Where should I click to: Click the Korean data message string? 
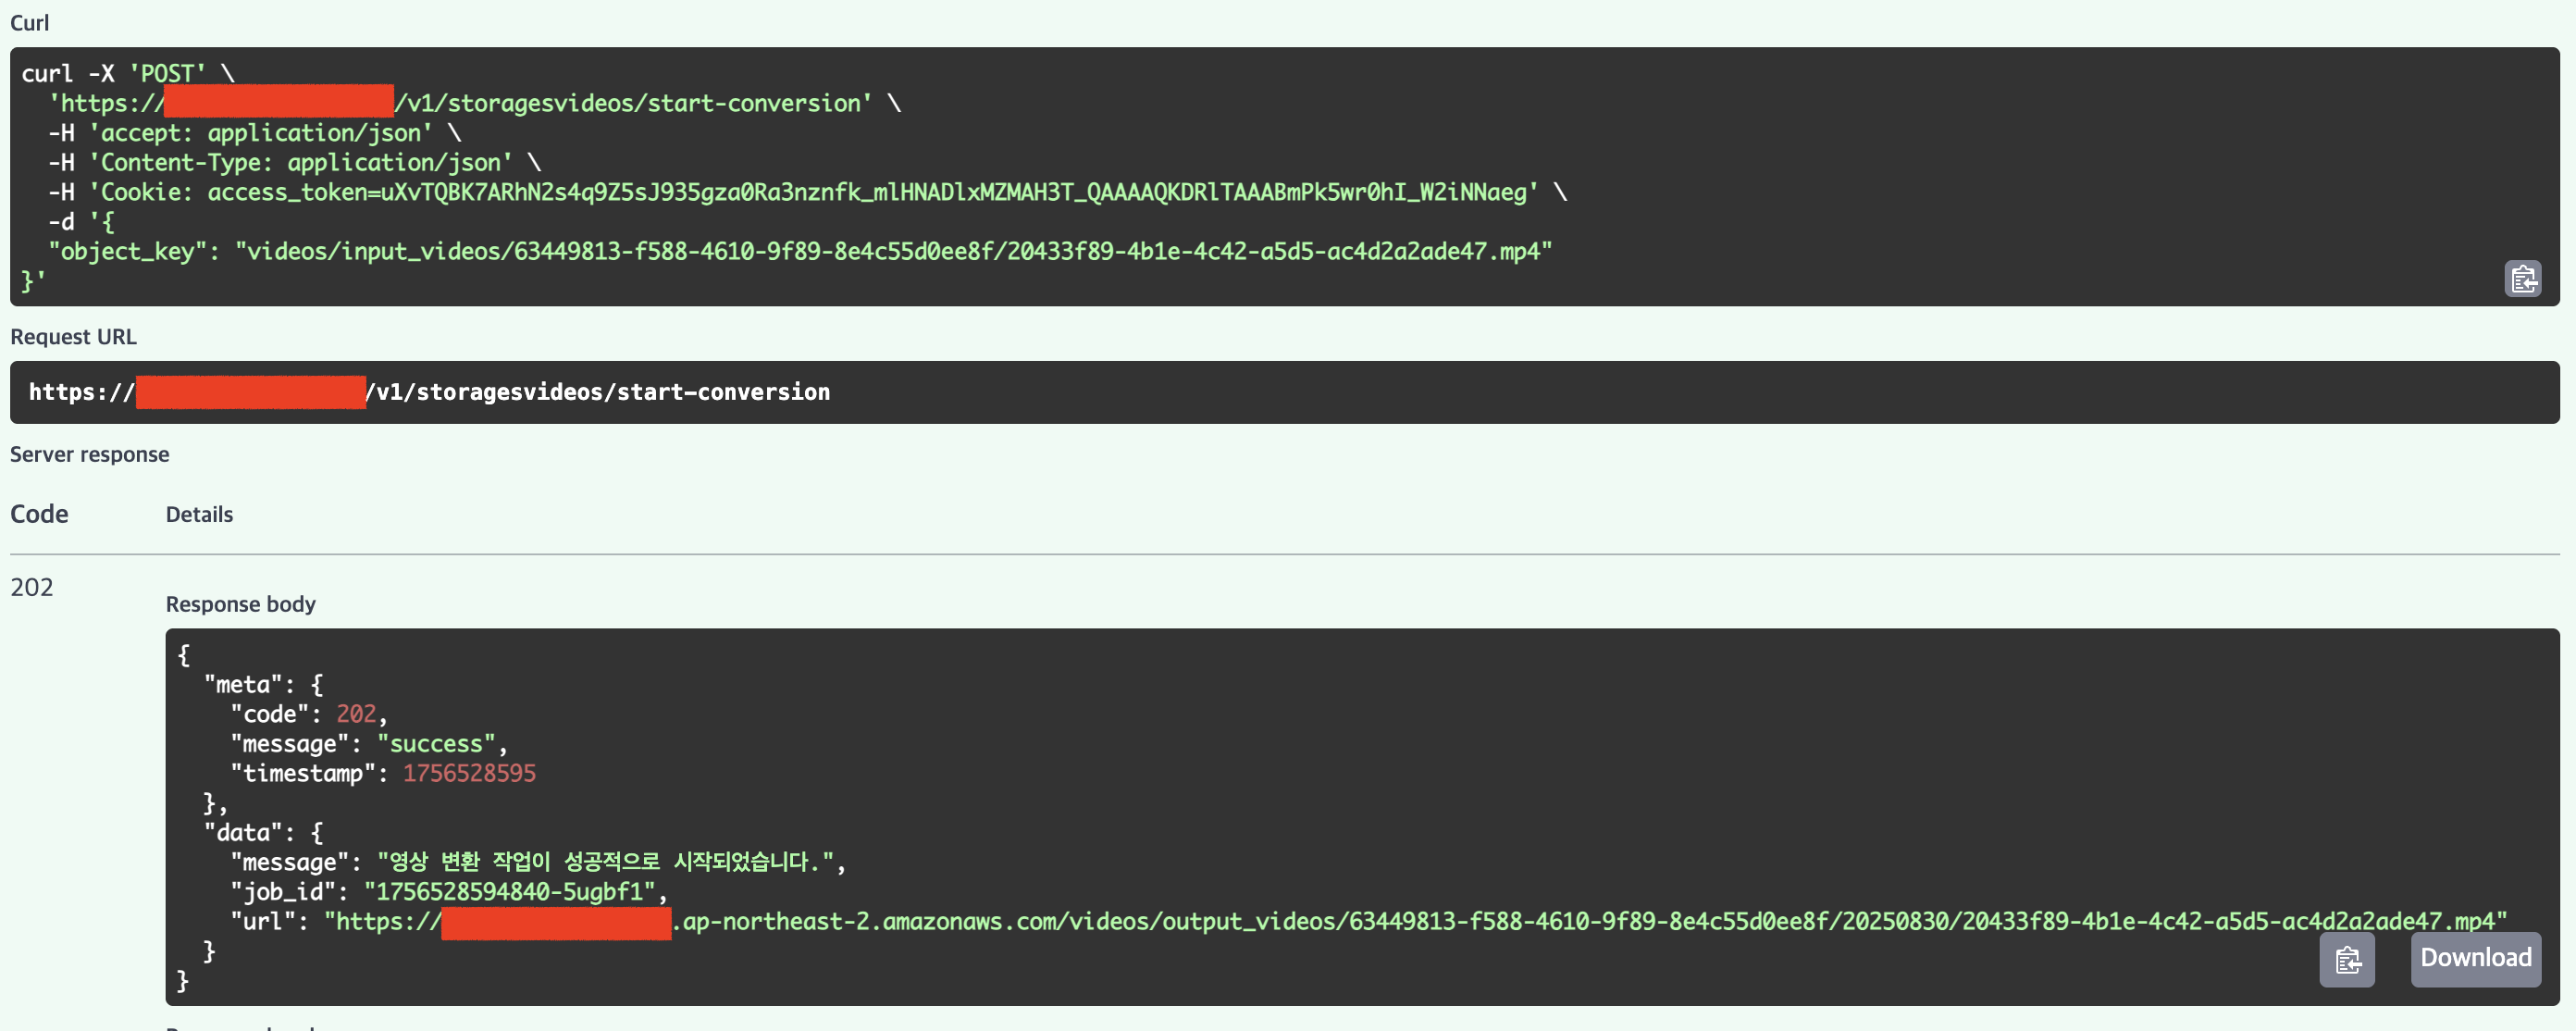tap(610, 862)
